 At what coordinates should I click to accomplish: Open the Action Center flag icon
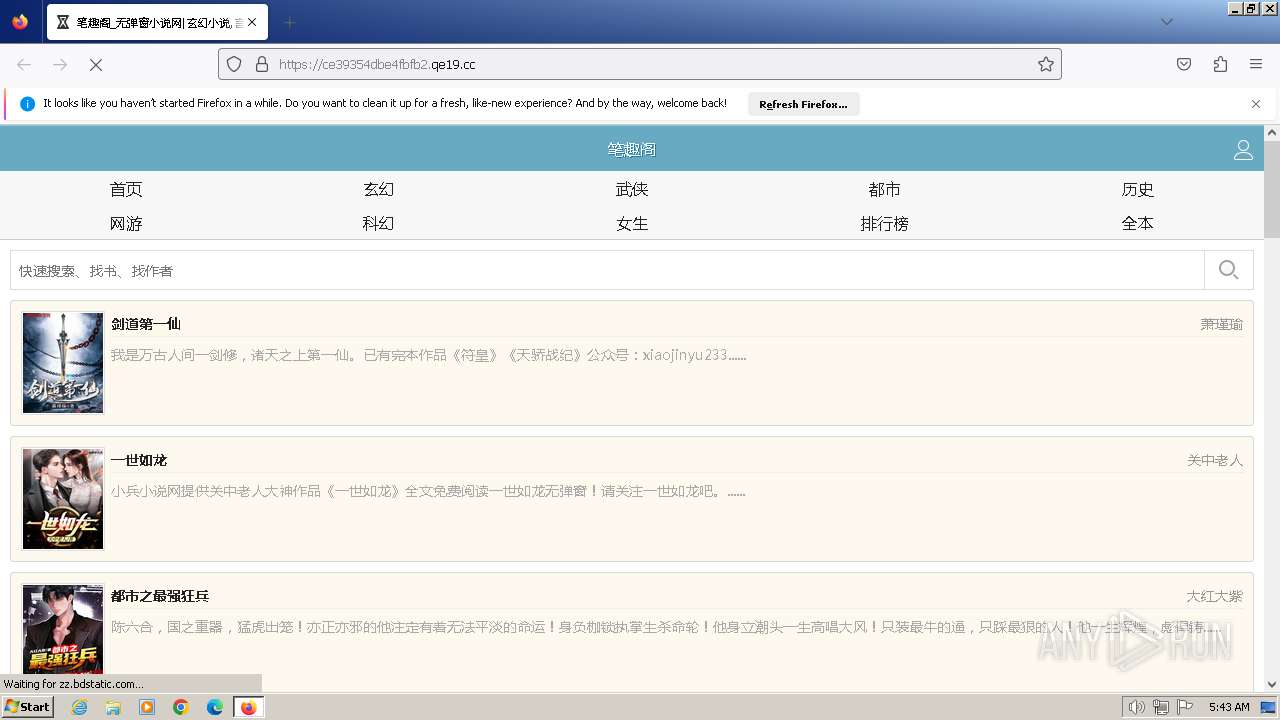[1185, 707]
